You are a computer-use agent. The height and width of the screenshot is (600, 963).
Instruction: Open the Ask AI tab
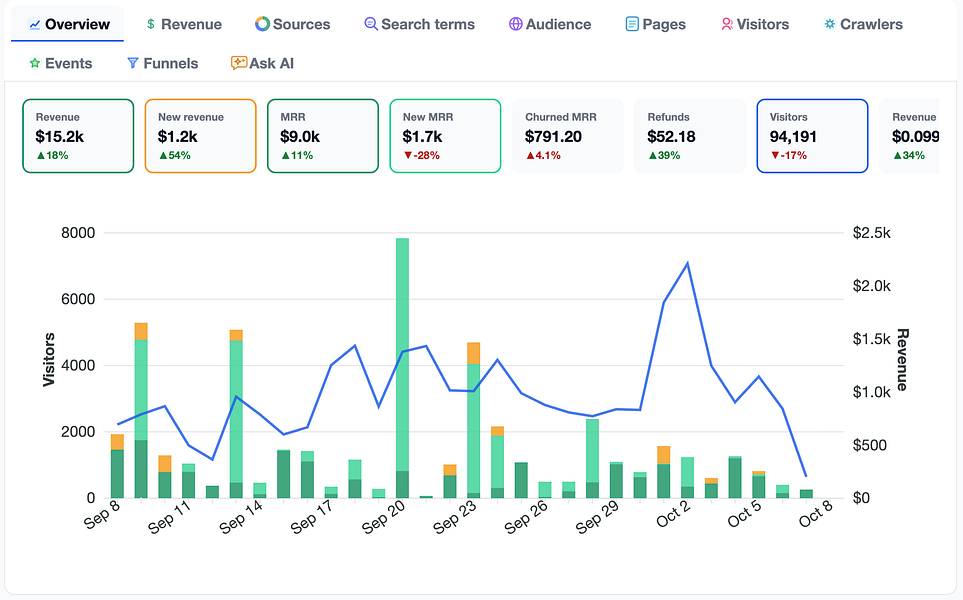[263, 63]
